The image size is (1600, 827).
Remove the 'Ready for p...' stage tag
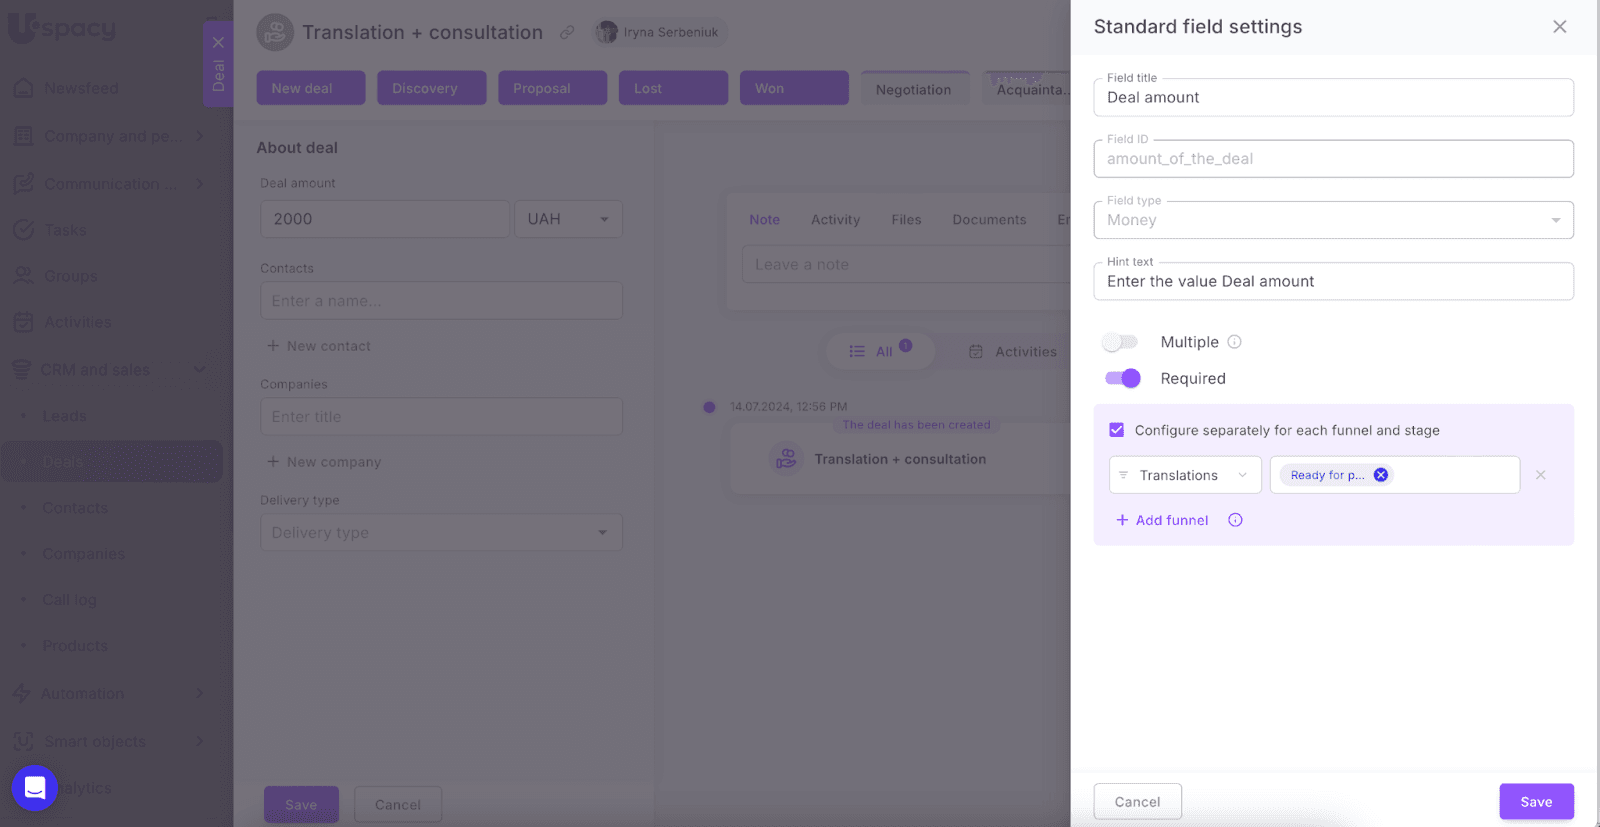tap(1380, 475)
